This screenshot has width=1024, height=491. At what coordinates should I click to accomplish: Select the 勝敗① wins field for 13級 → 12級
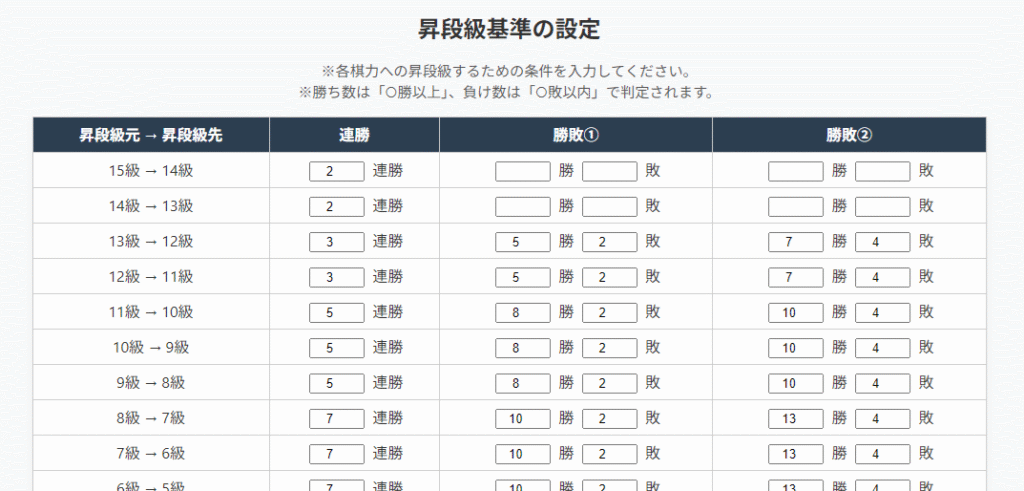[522, 242]
